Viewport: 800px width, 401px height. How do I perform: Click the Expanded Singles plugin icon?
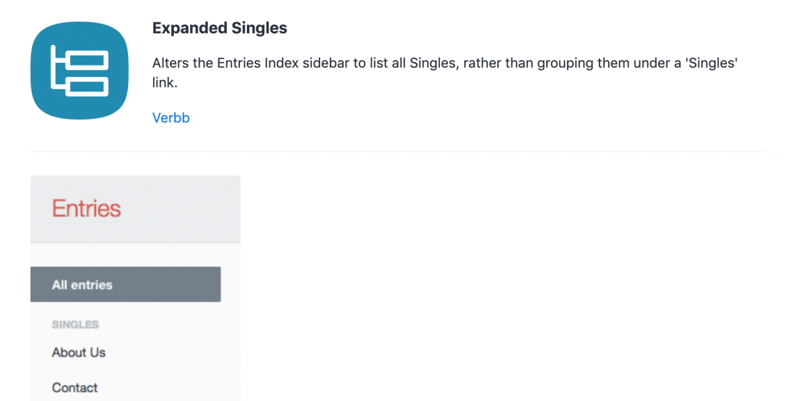(x=80, y=71)
